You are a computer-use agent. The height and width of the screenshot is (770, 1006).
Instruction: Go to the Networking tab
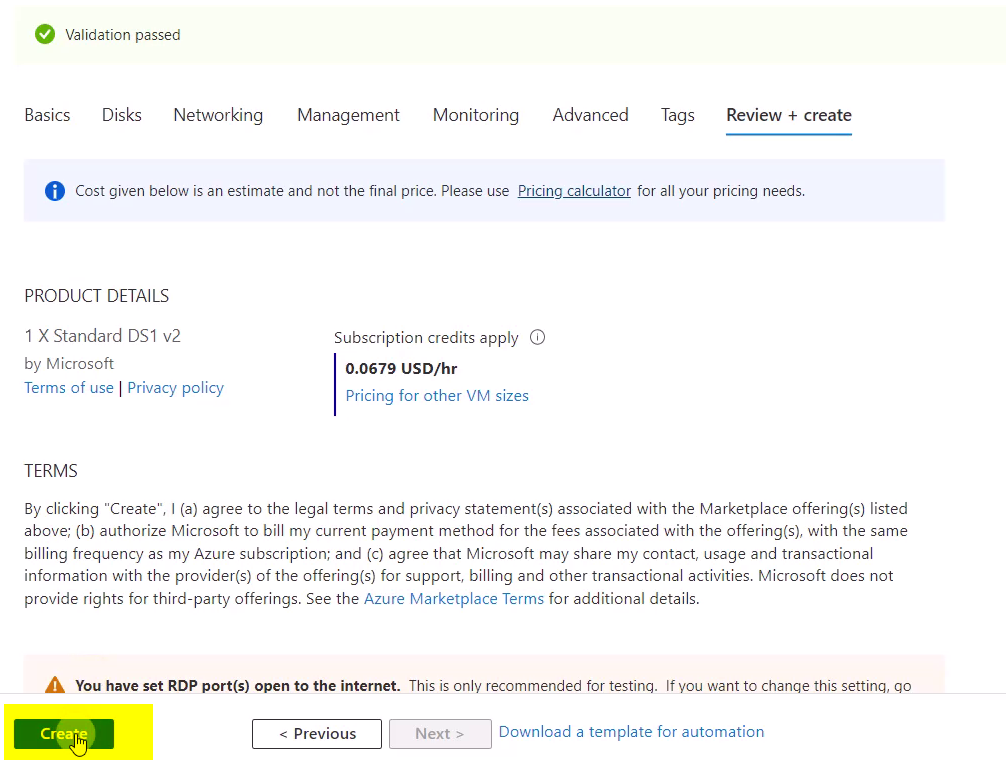[x=218, y=115]
